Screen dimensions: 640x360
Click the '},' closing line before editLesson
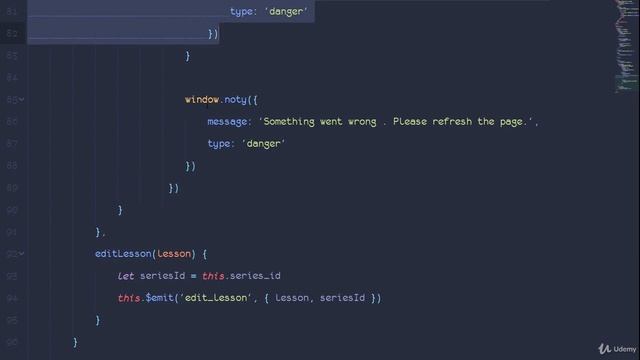pos(100,232)
